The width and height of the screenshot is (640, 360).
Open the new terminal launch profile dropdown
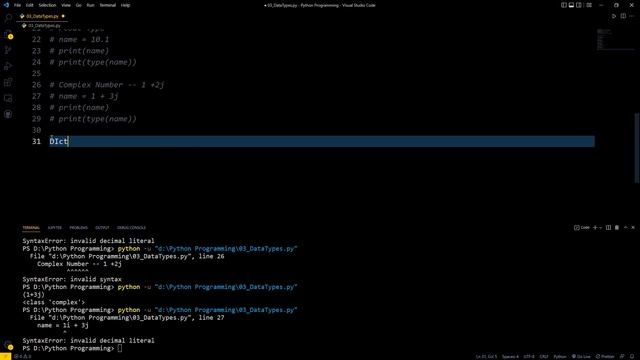click(x=600, y=228)
